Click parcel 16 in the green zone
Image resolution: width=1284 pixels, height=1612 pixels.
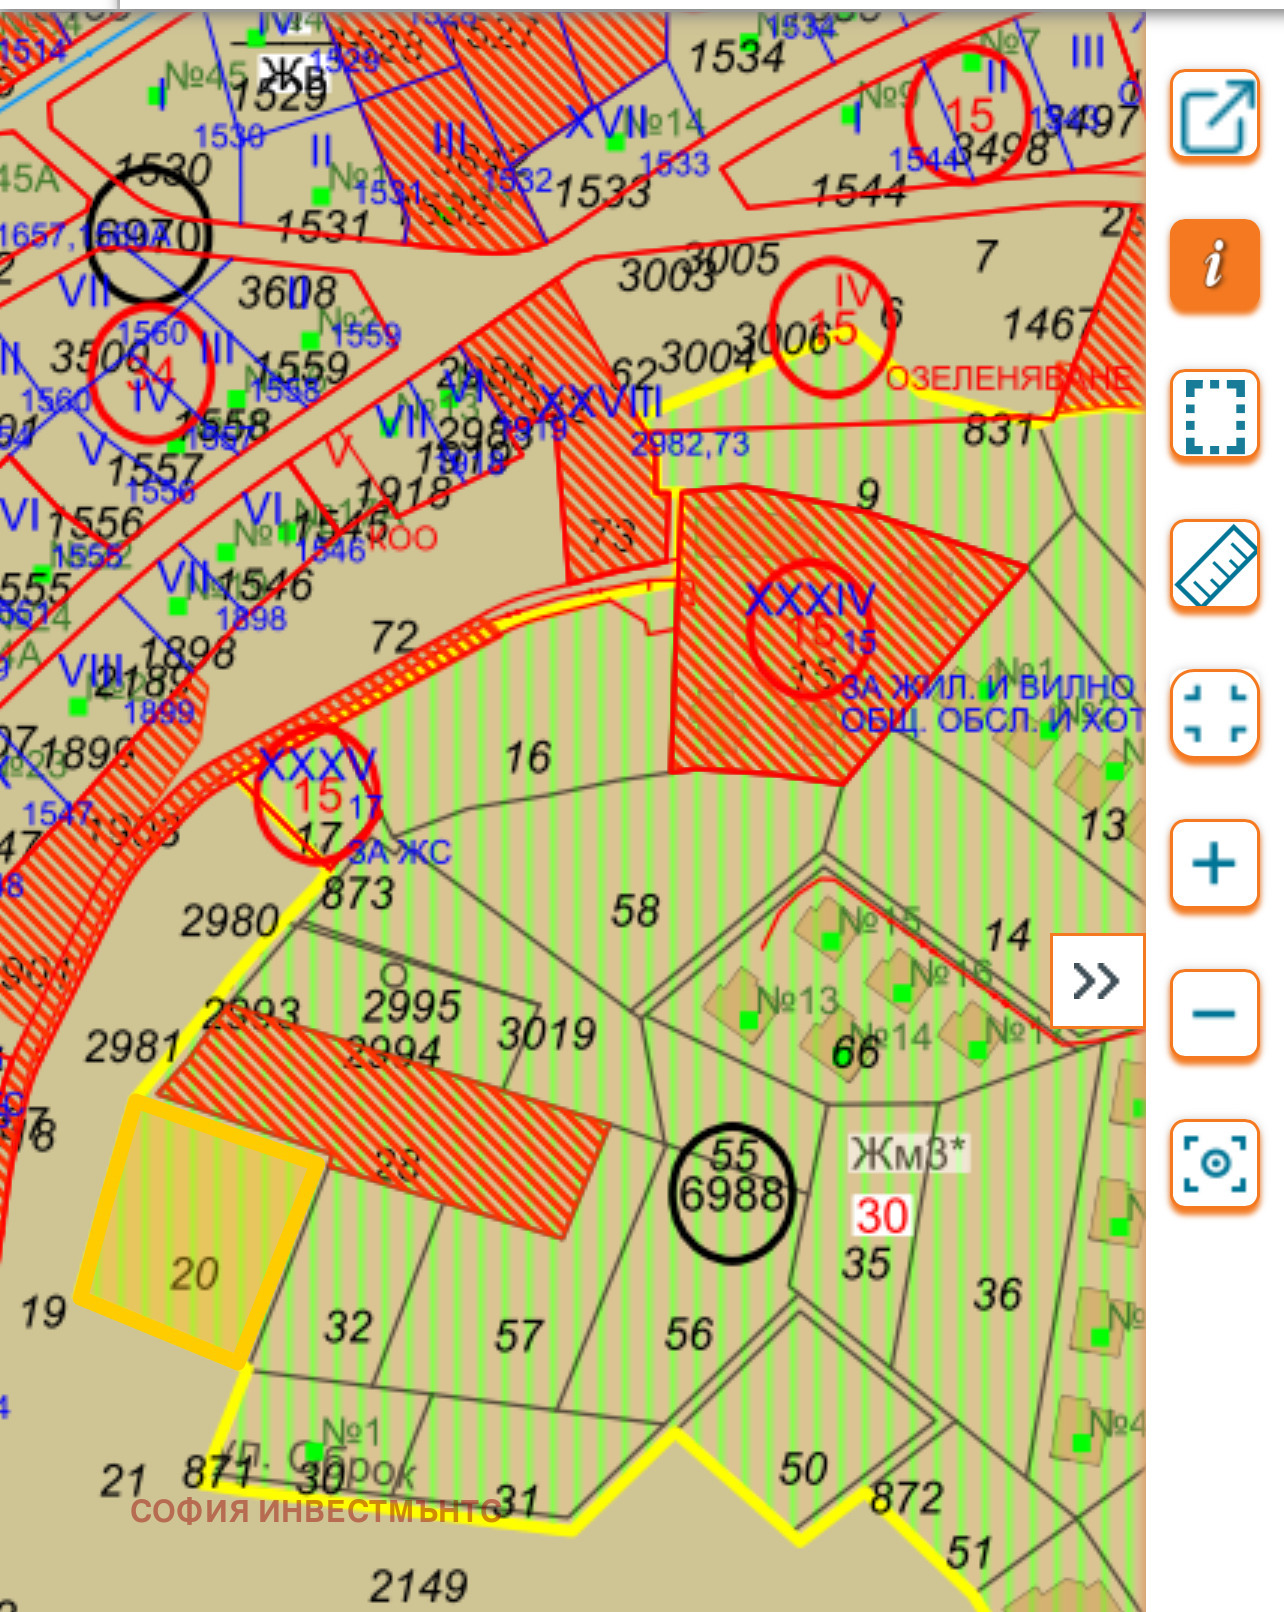pos(527,757)
